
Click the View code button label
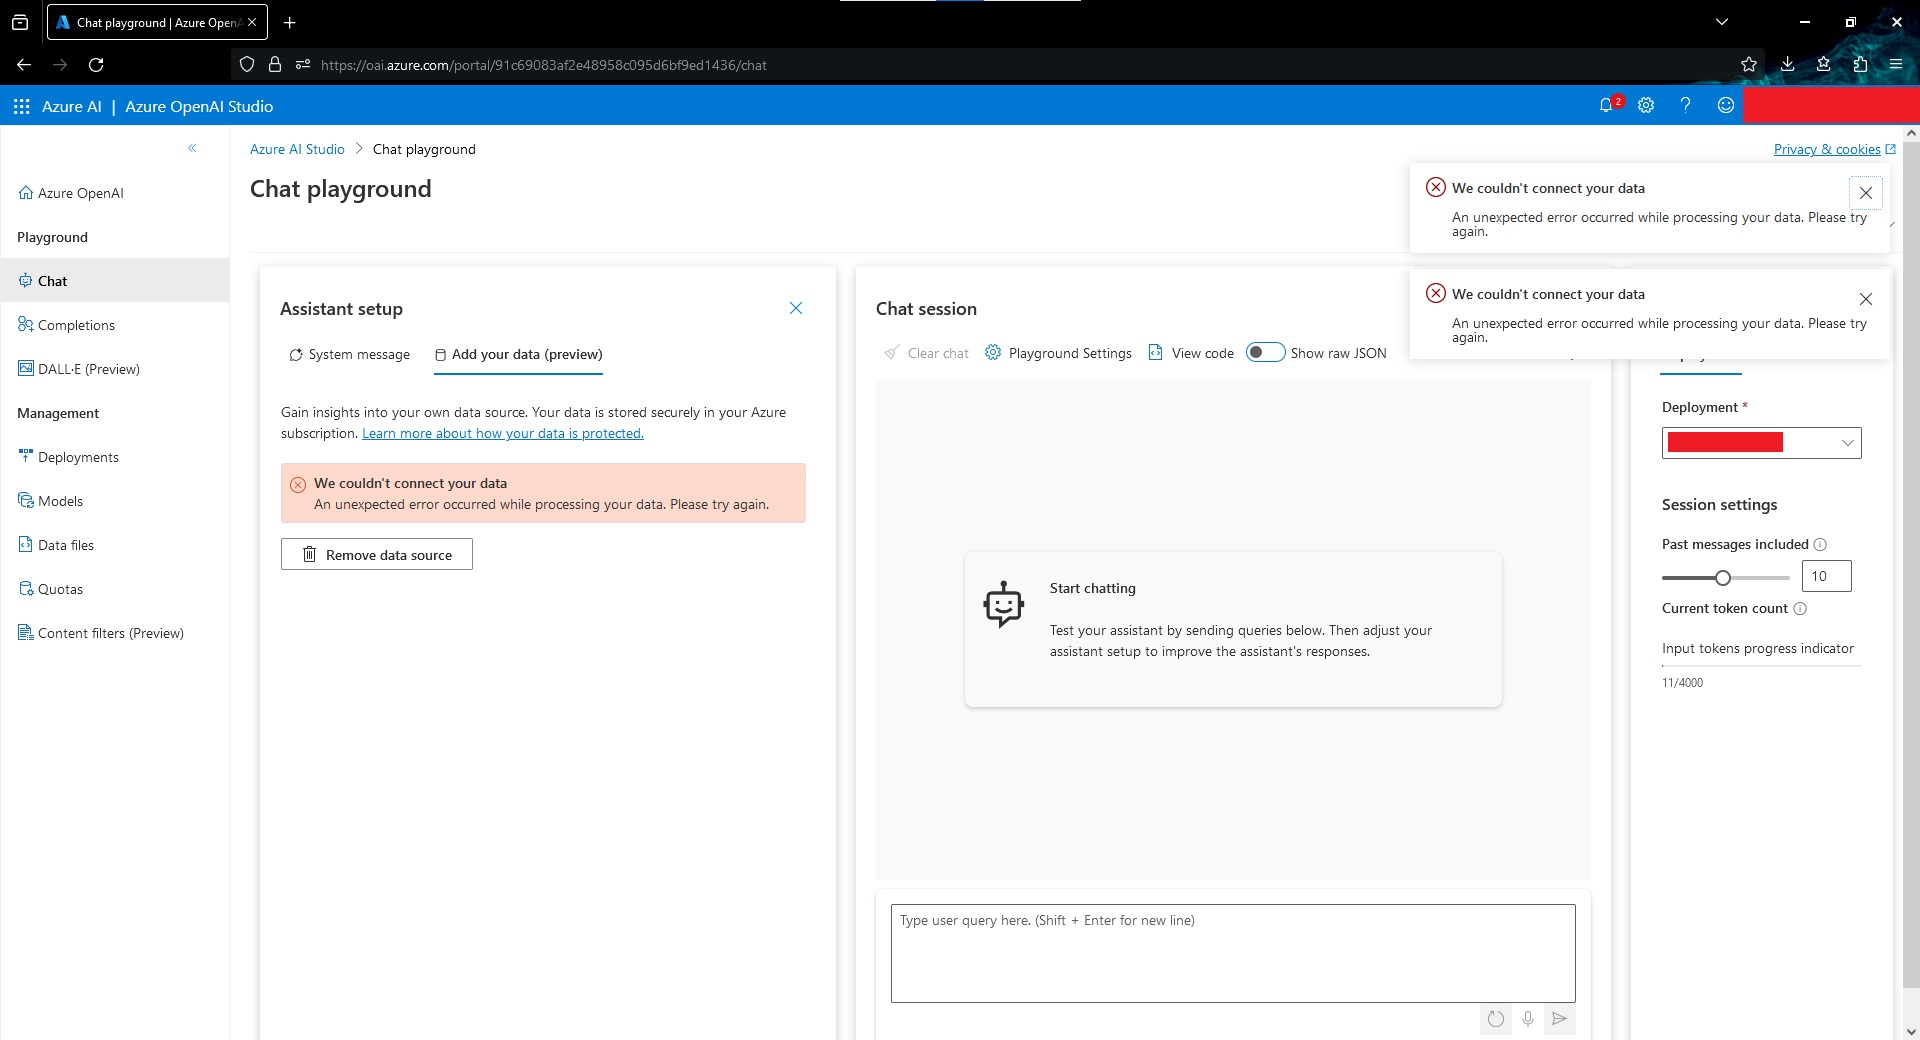(1203, 353)
